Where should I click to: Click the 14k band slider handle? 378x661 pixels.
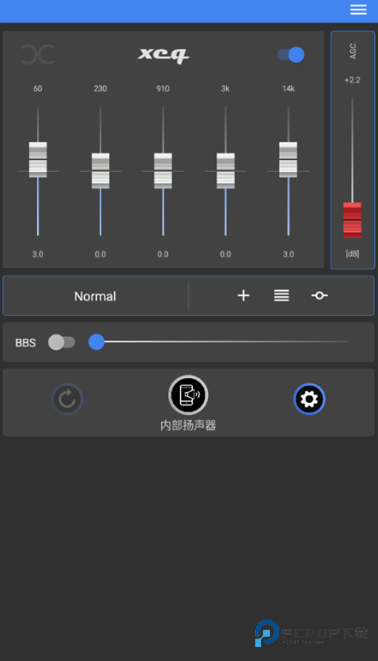click(288, 160)
